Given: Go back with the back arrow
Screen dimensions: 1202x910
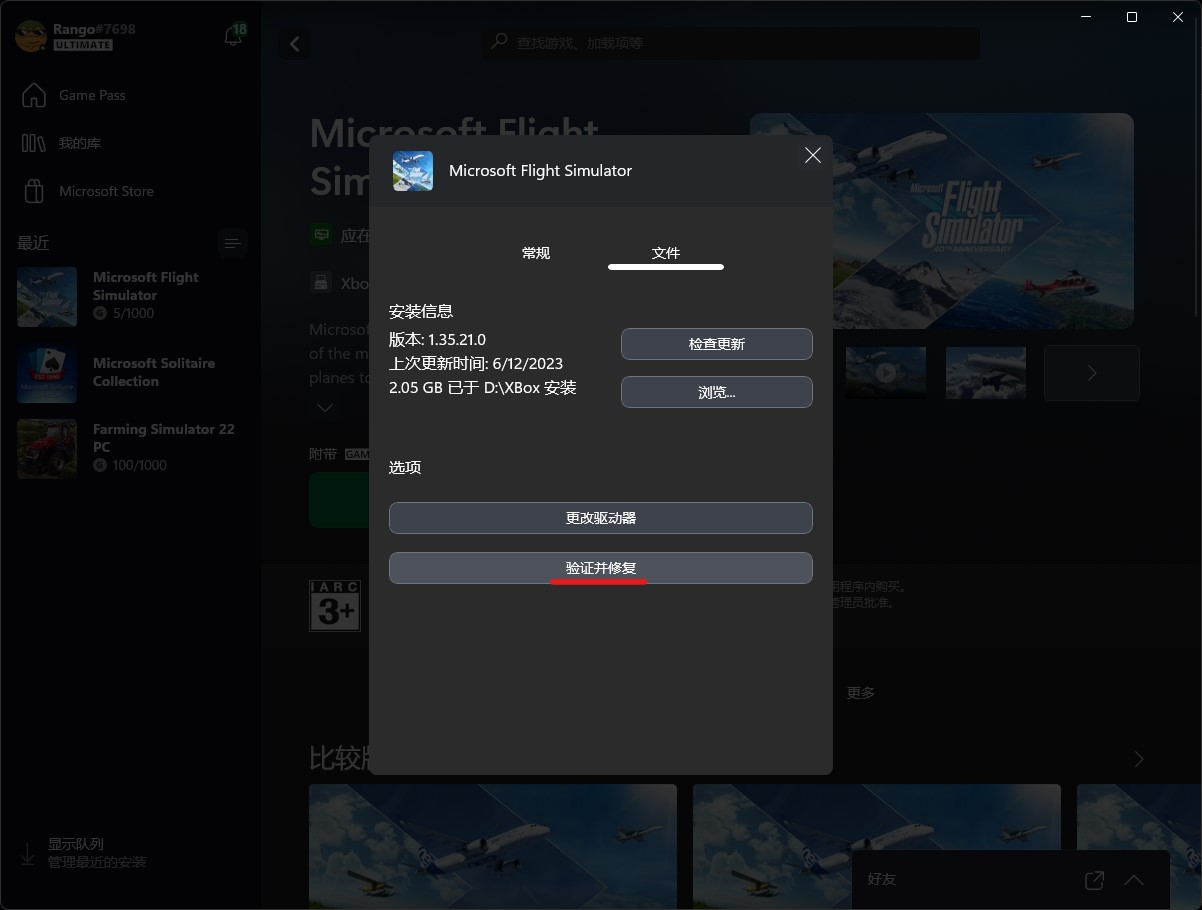Looking at the screenshot, I should click(295, 44).
